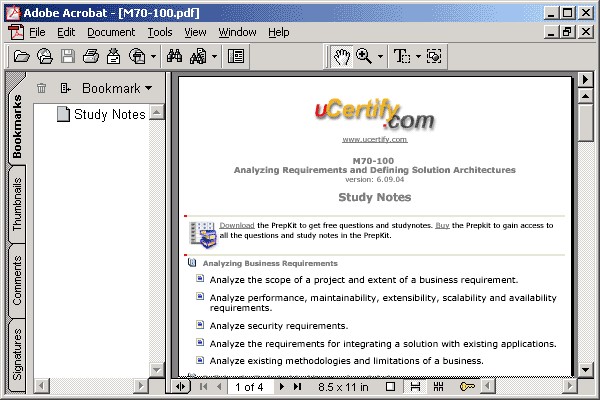The width and height of the screenshot is (600, 400).
Task: Expand the Text Select tool dropdown arrow
Action: [417, 57]
